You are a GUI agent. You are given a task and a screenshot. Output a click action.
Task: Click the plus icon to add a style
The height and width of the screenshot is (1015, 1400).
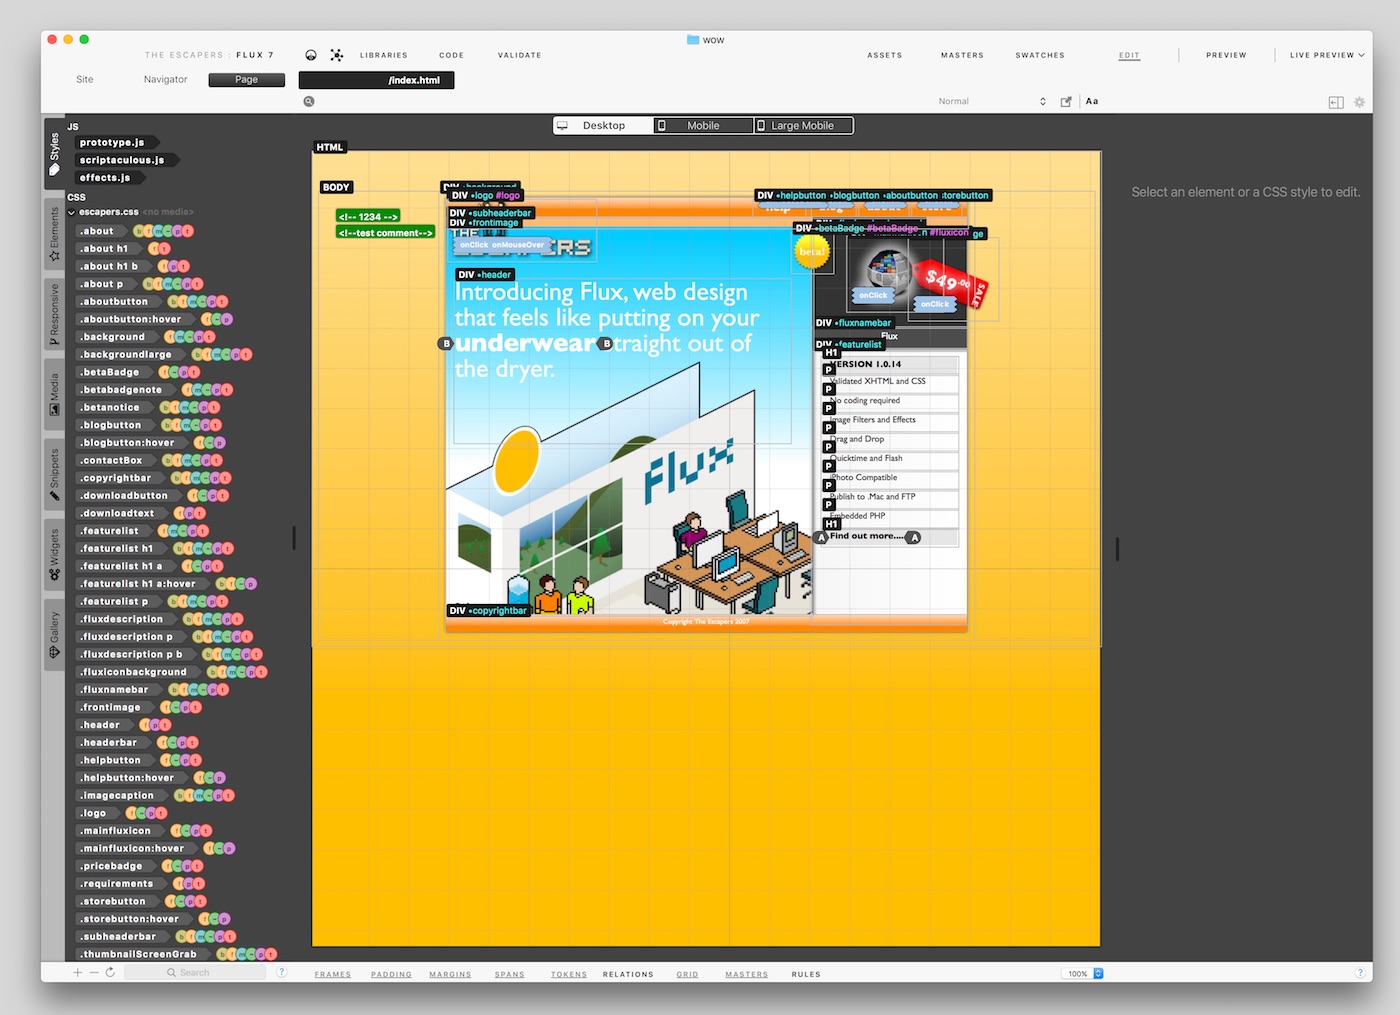[x=78, y=972]
